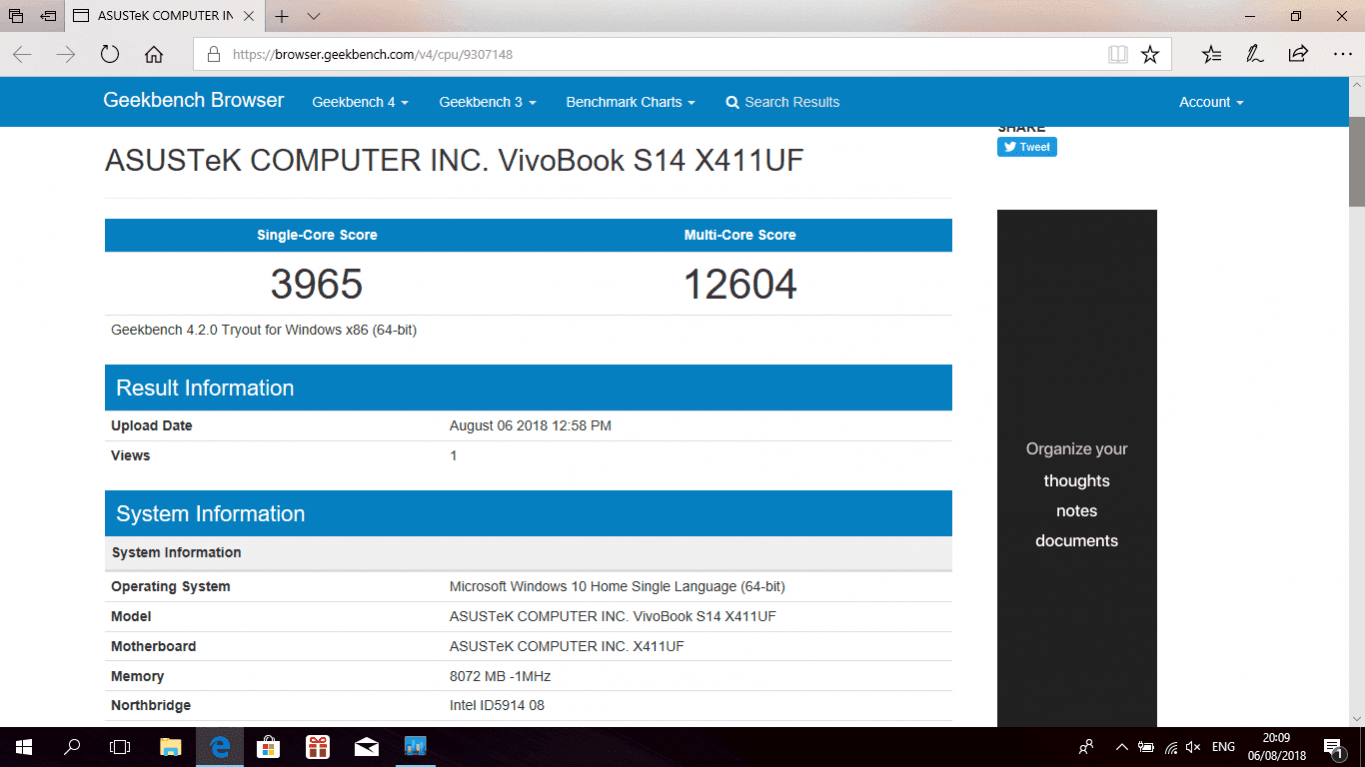The image size is (1365, 767).
Task: Click the Search Results link
Action: [x=782, y=102]
